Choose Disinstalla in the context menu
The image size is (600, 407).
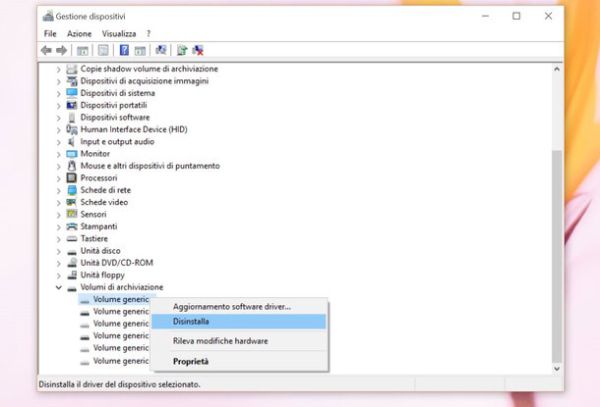click(239, 322)
